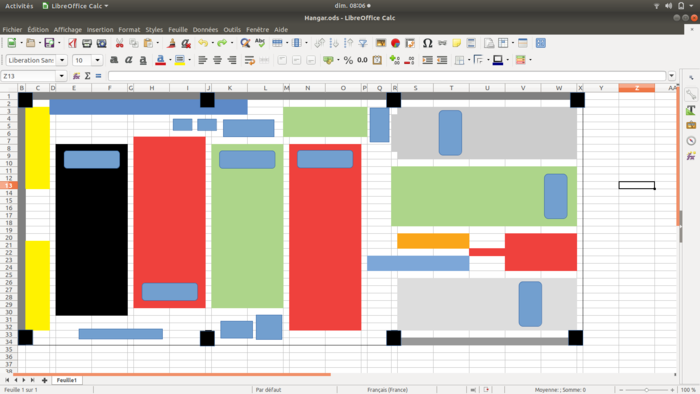Select the Feuille1 sheet tab
The height and width of the screenshot is (394, 700).
click(67, 380)
